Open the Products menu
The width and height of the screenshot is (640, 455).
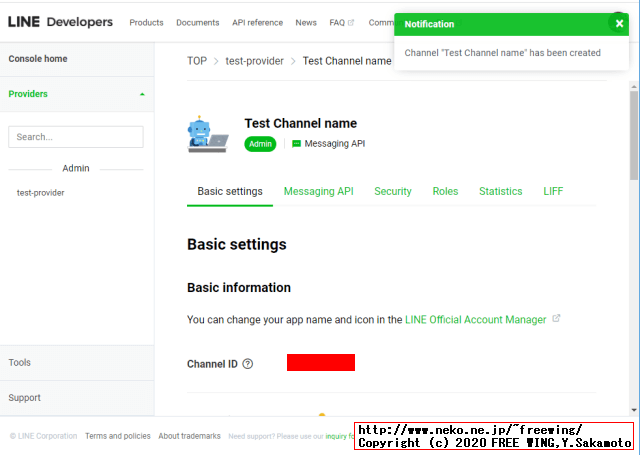[x=146, y=23]
